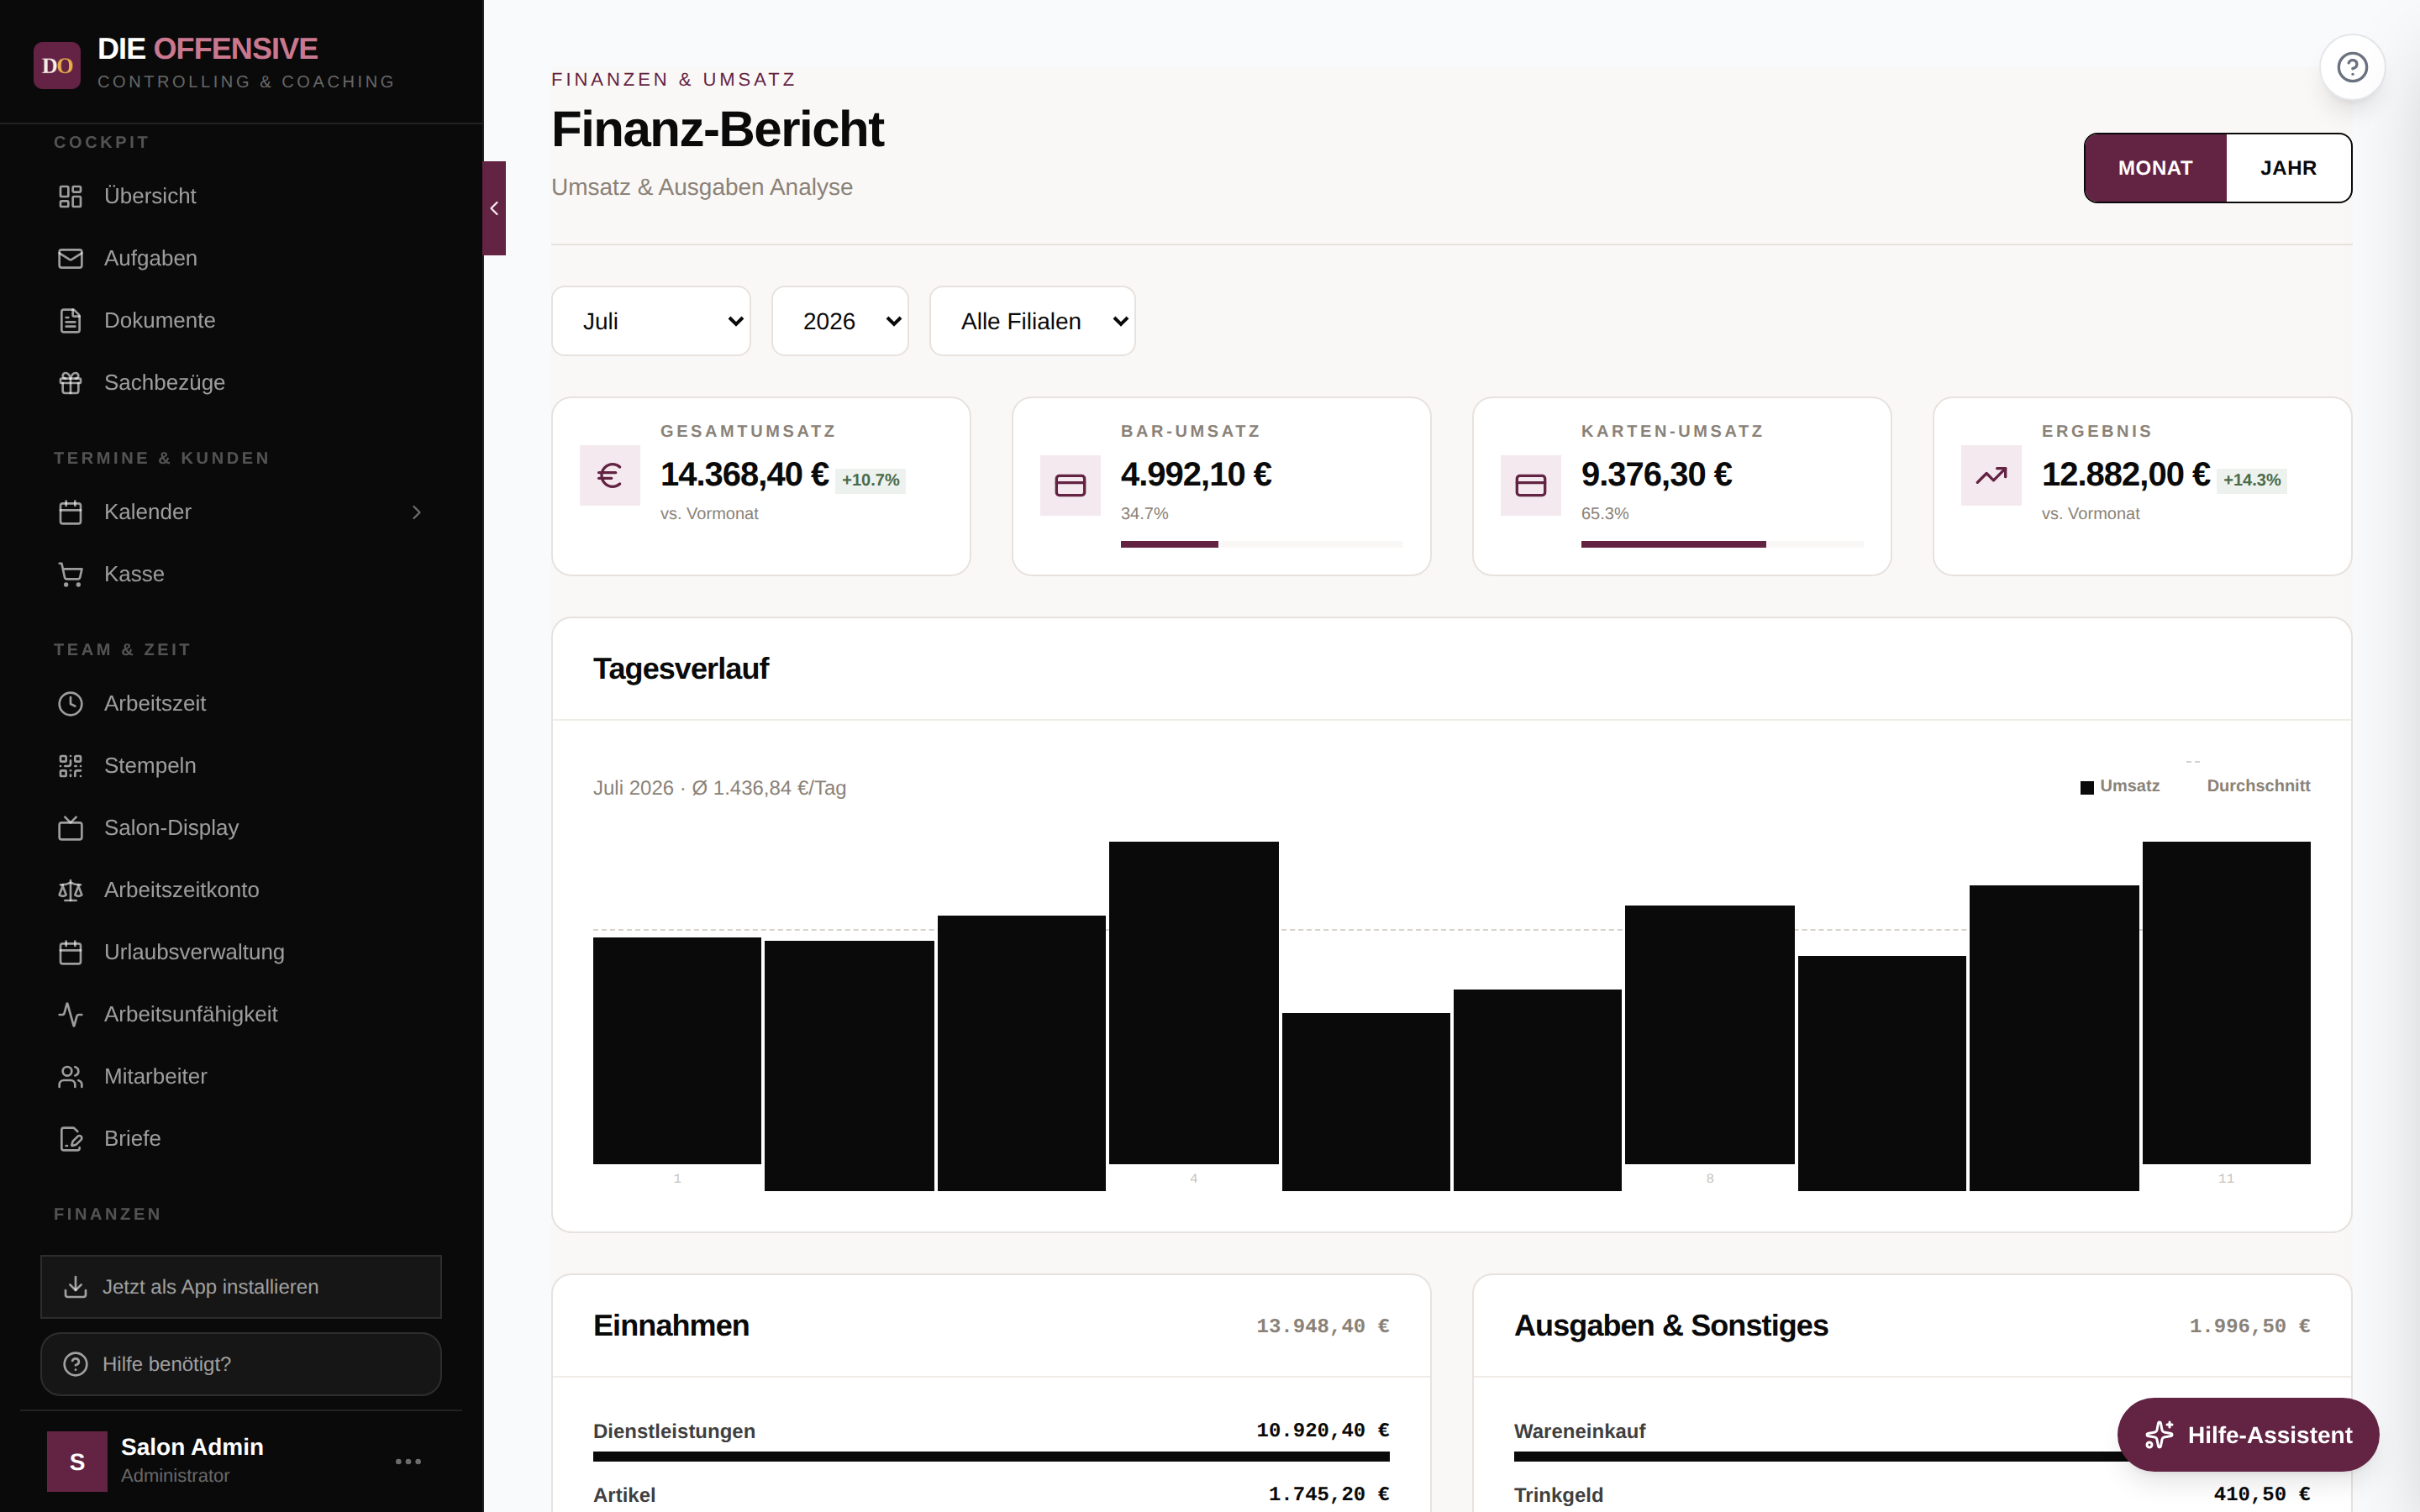Click the Arbeitszeitkonto scales icon

[x=70, y=889]
